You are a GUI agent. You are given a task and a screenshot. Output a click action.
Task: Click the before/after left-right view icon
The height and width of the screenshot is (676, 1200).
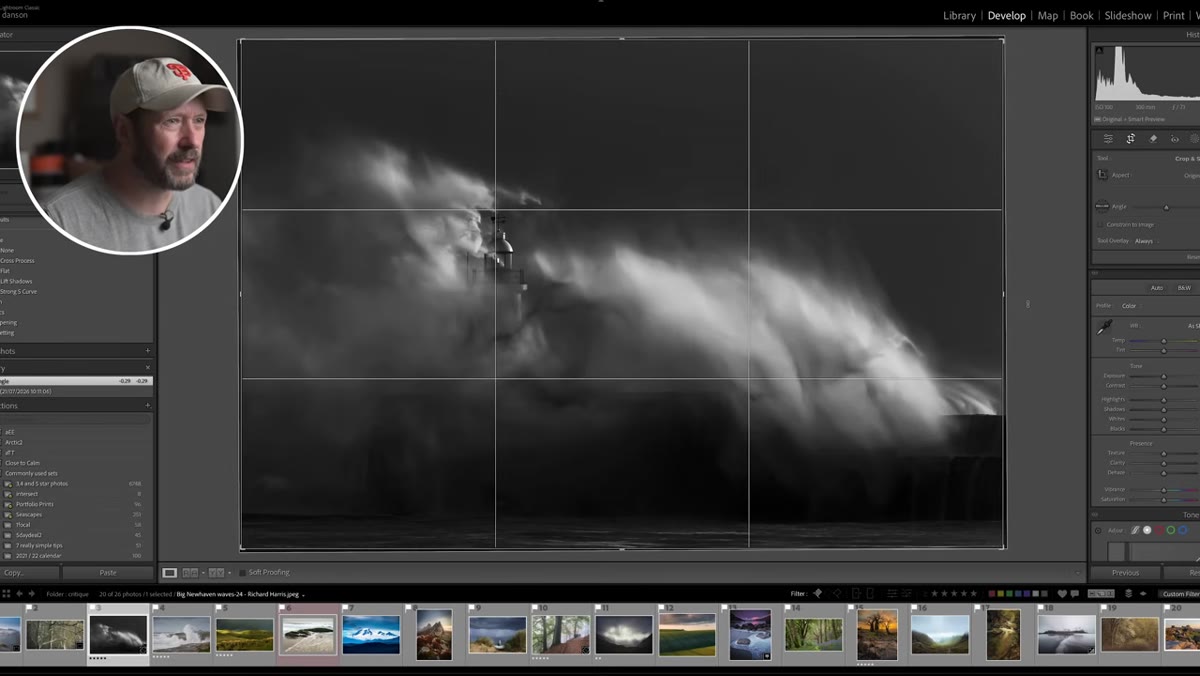click(189, 572)
